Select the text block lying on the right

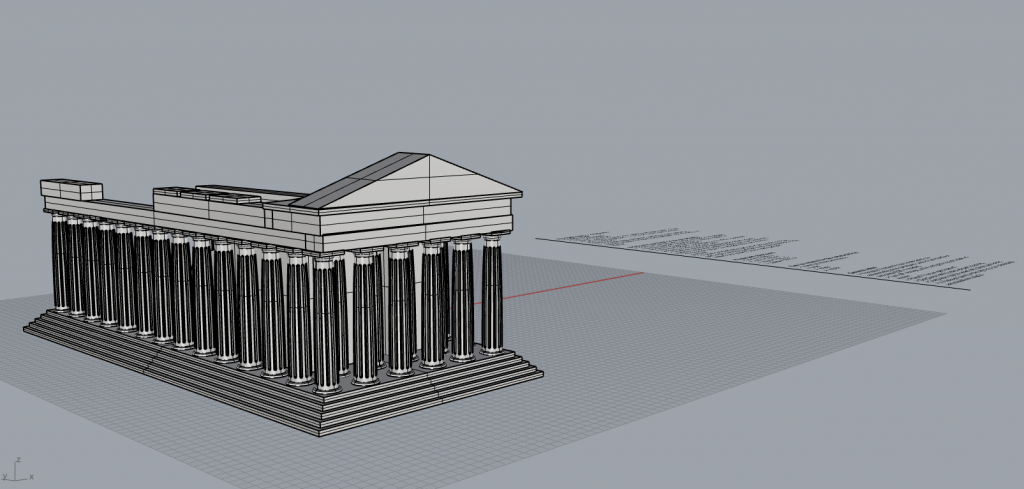760,255
